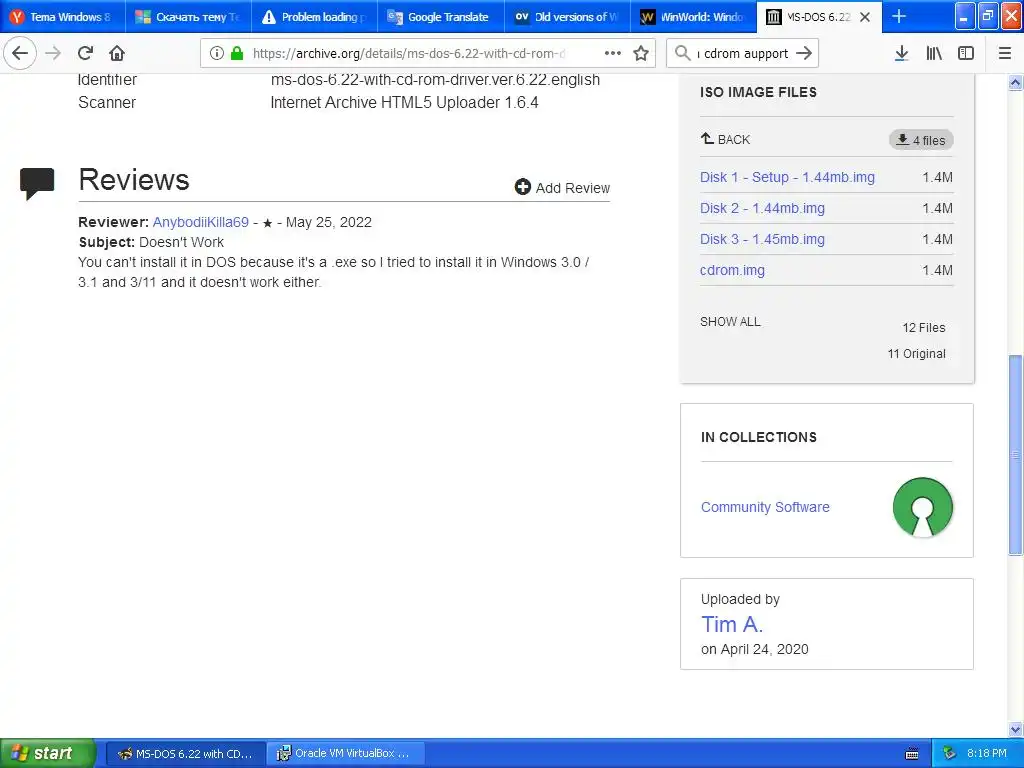Open the browser home page
Image resolution: width=1024 pixels, height=768 pixels.
tap(117, 53)
